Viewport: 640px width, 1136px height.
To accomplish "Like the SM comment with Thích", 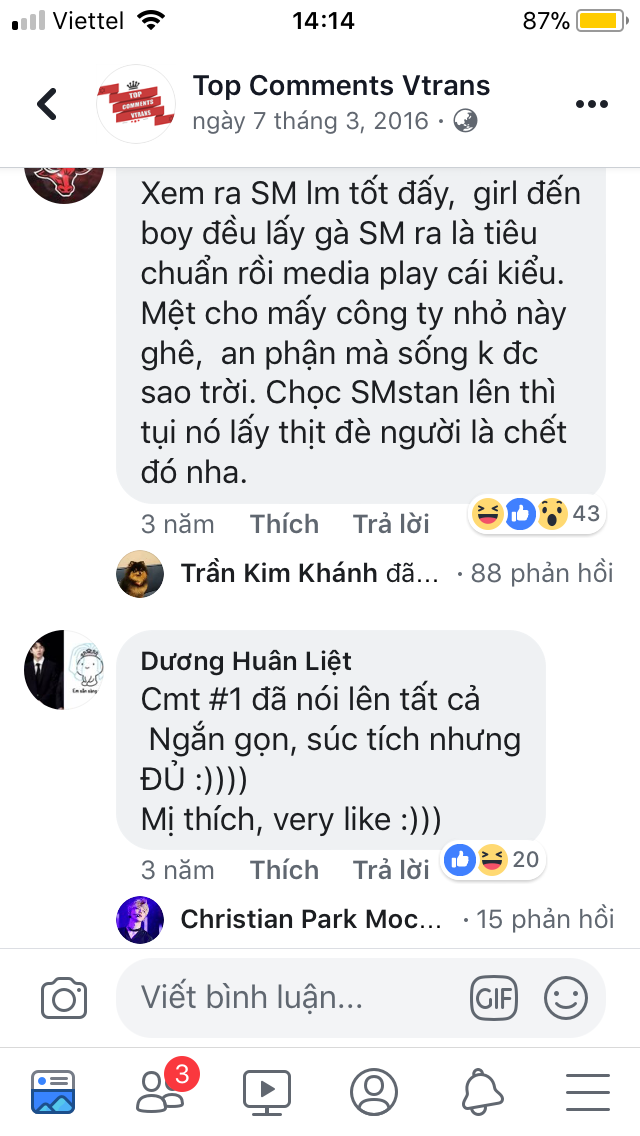I will click(x=284, y=524).
